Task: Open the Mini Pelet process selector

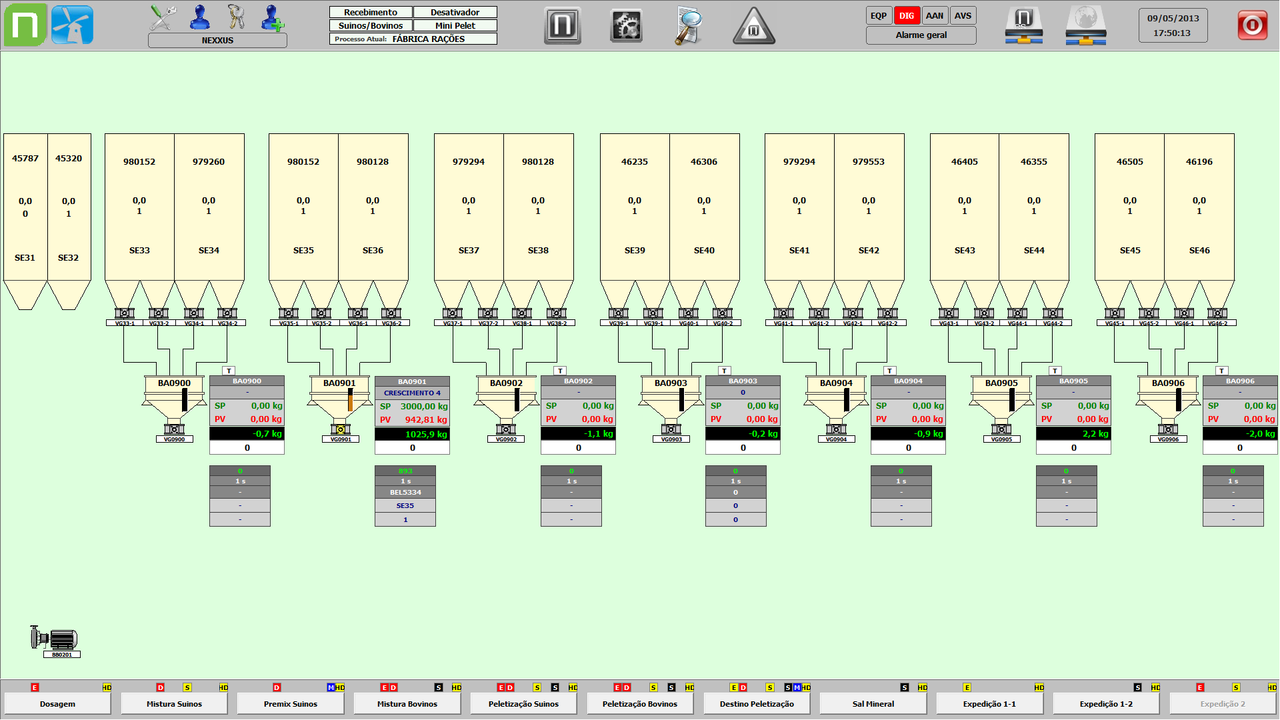Action: [455, 25]
